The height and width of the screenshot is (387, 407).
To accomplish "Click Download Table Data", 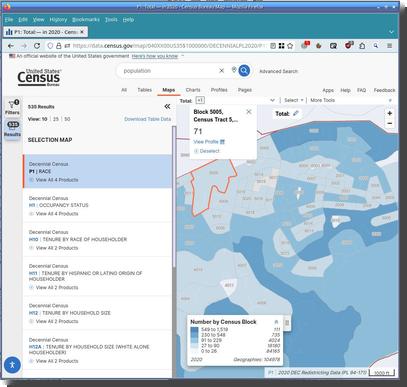I will click(x=148, y=119).
